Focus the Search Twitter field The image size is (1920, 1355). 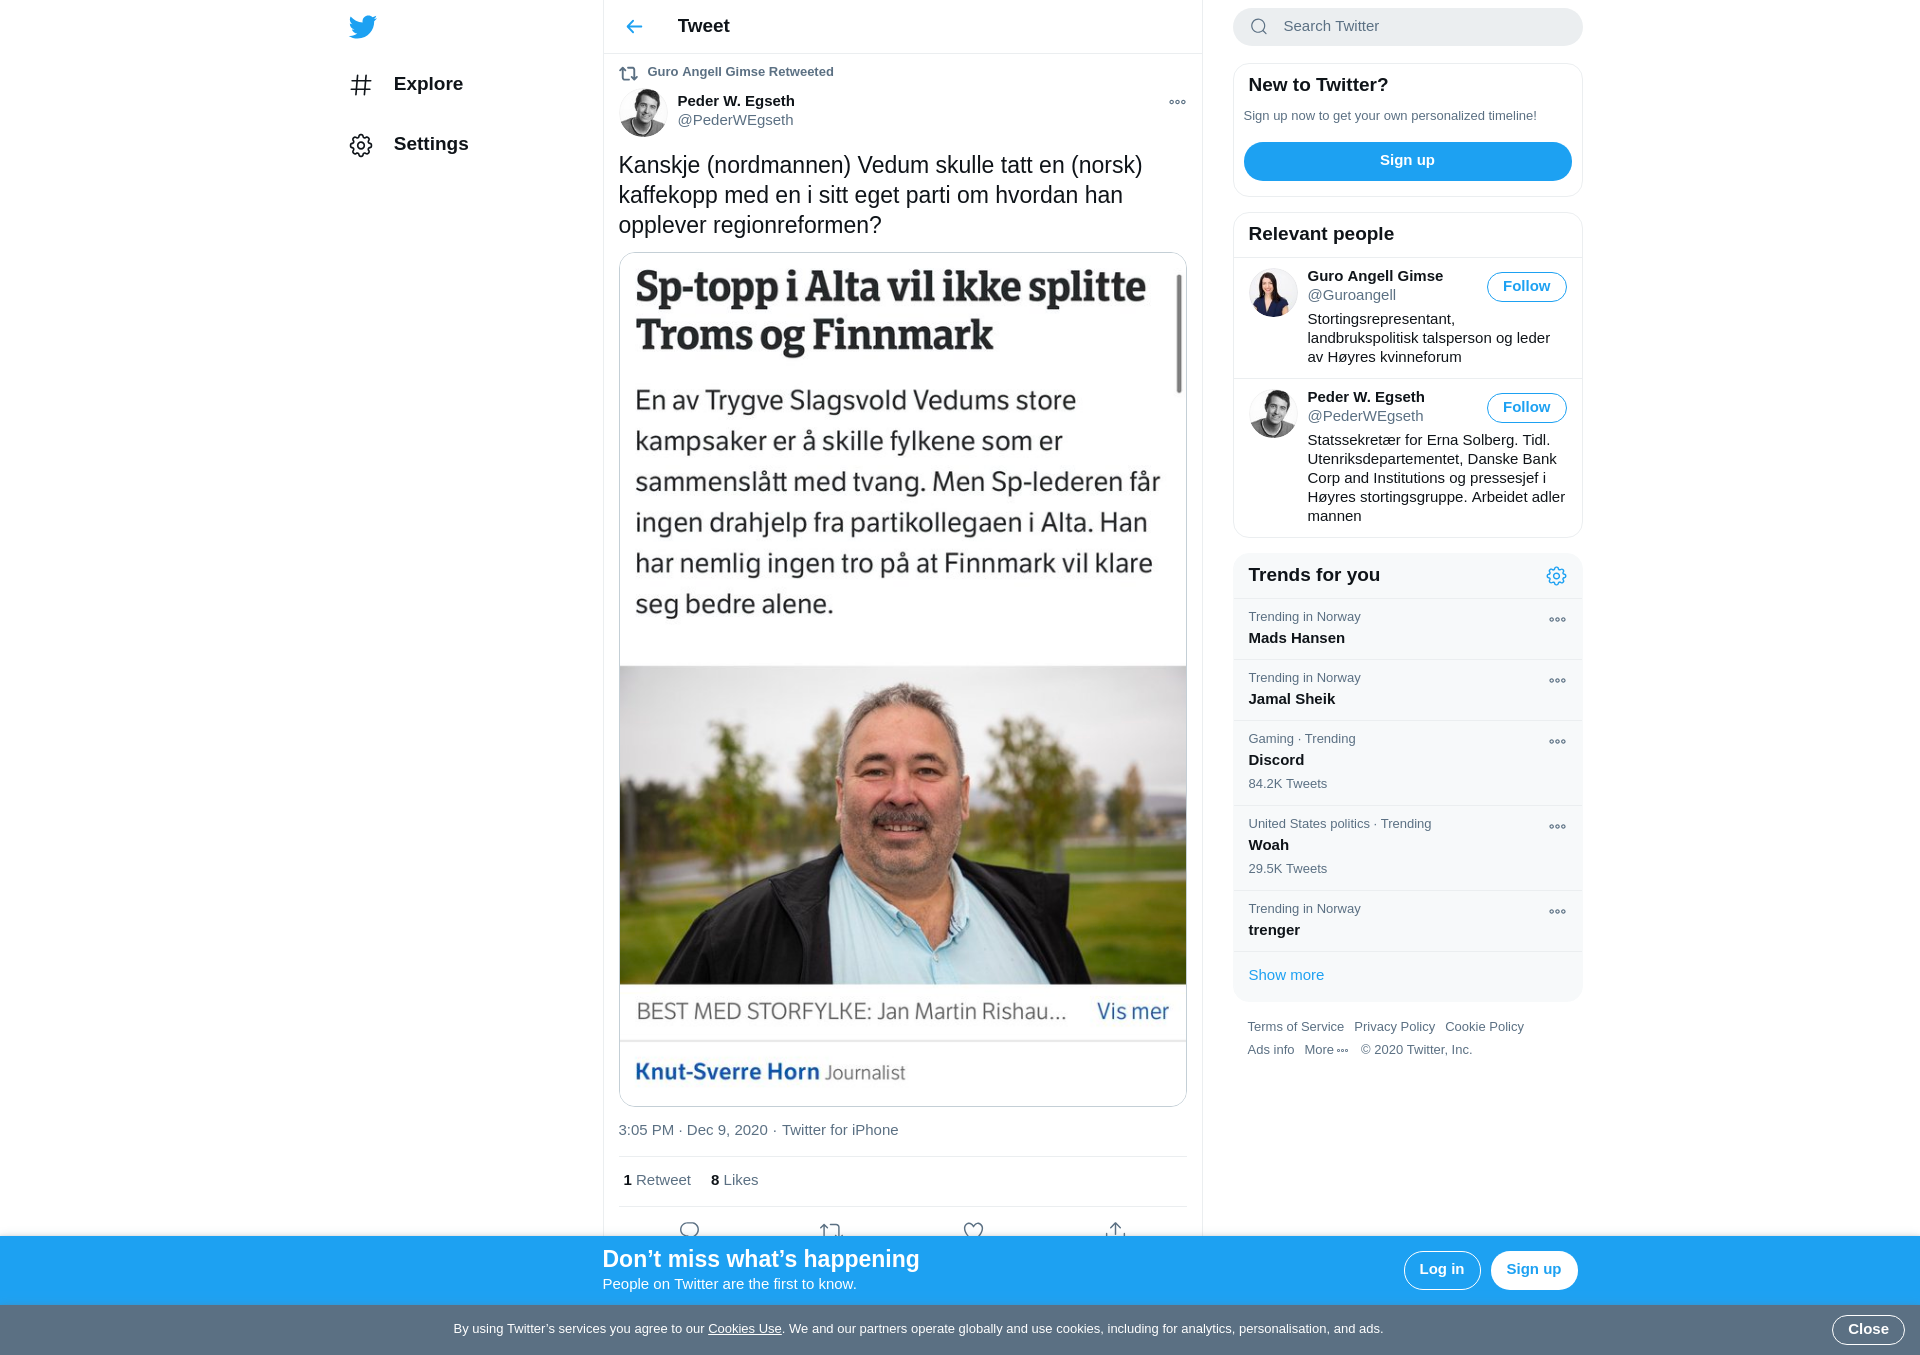(x=1407, y=27)
